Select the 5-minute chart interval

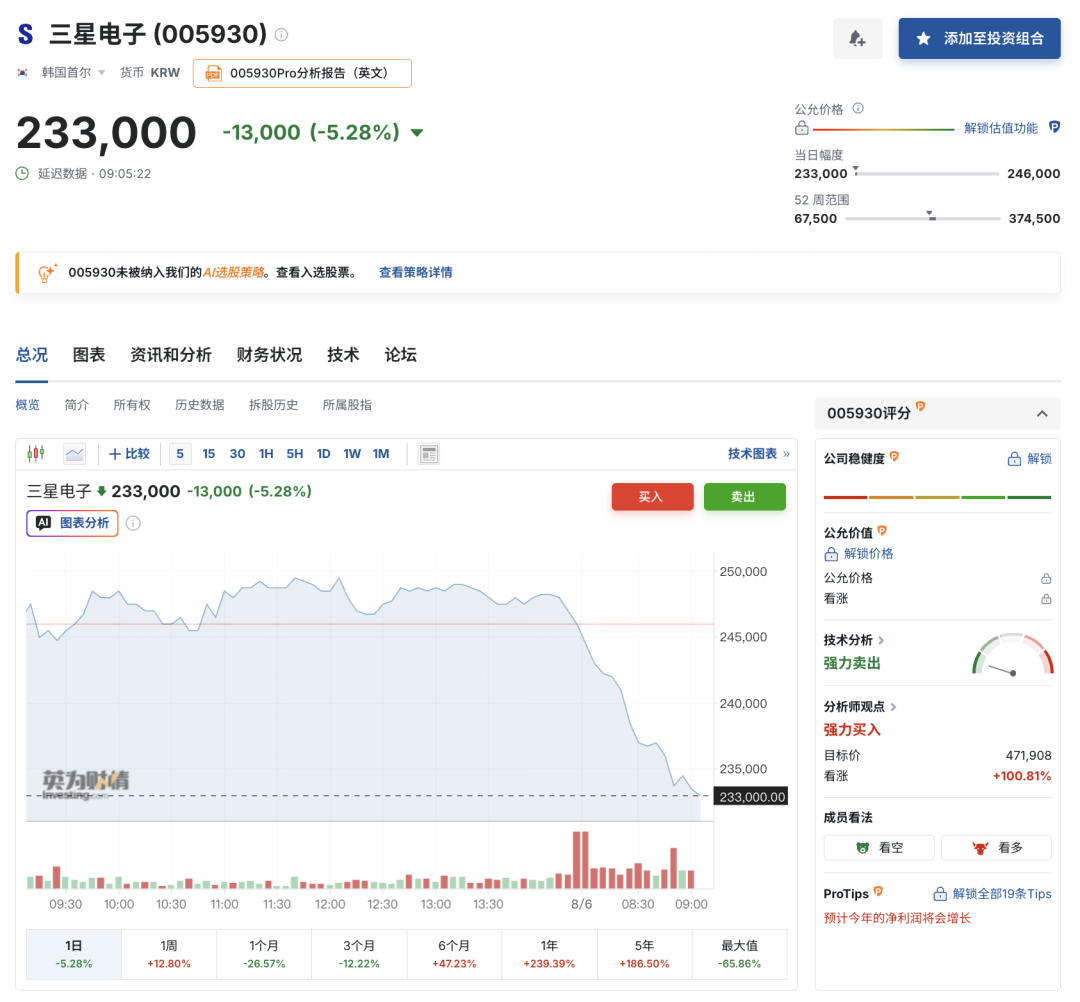point(180,454)
